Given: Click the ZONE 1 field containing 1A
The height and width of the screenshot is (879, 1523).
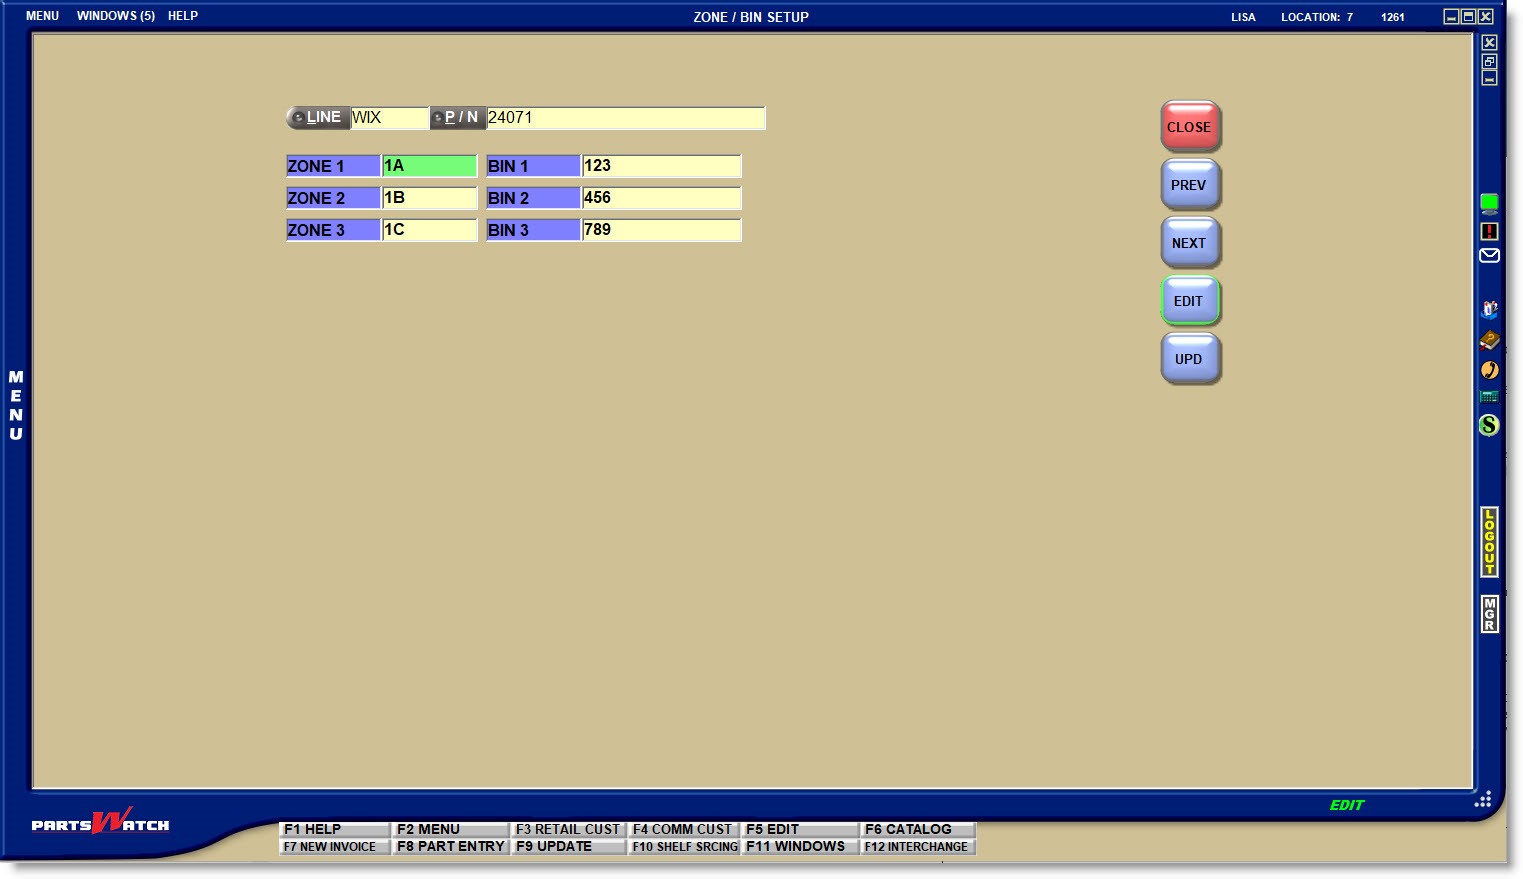Looking at the screenshot, I should 429,166.
